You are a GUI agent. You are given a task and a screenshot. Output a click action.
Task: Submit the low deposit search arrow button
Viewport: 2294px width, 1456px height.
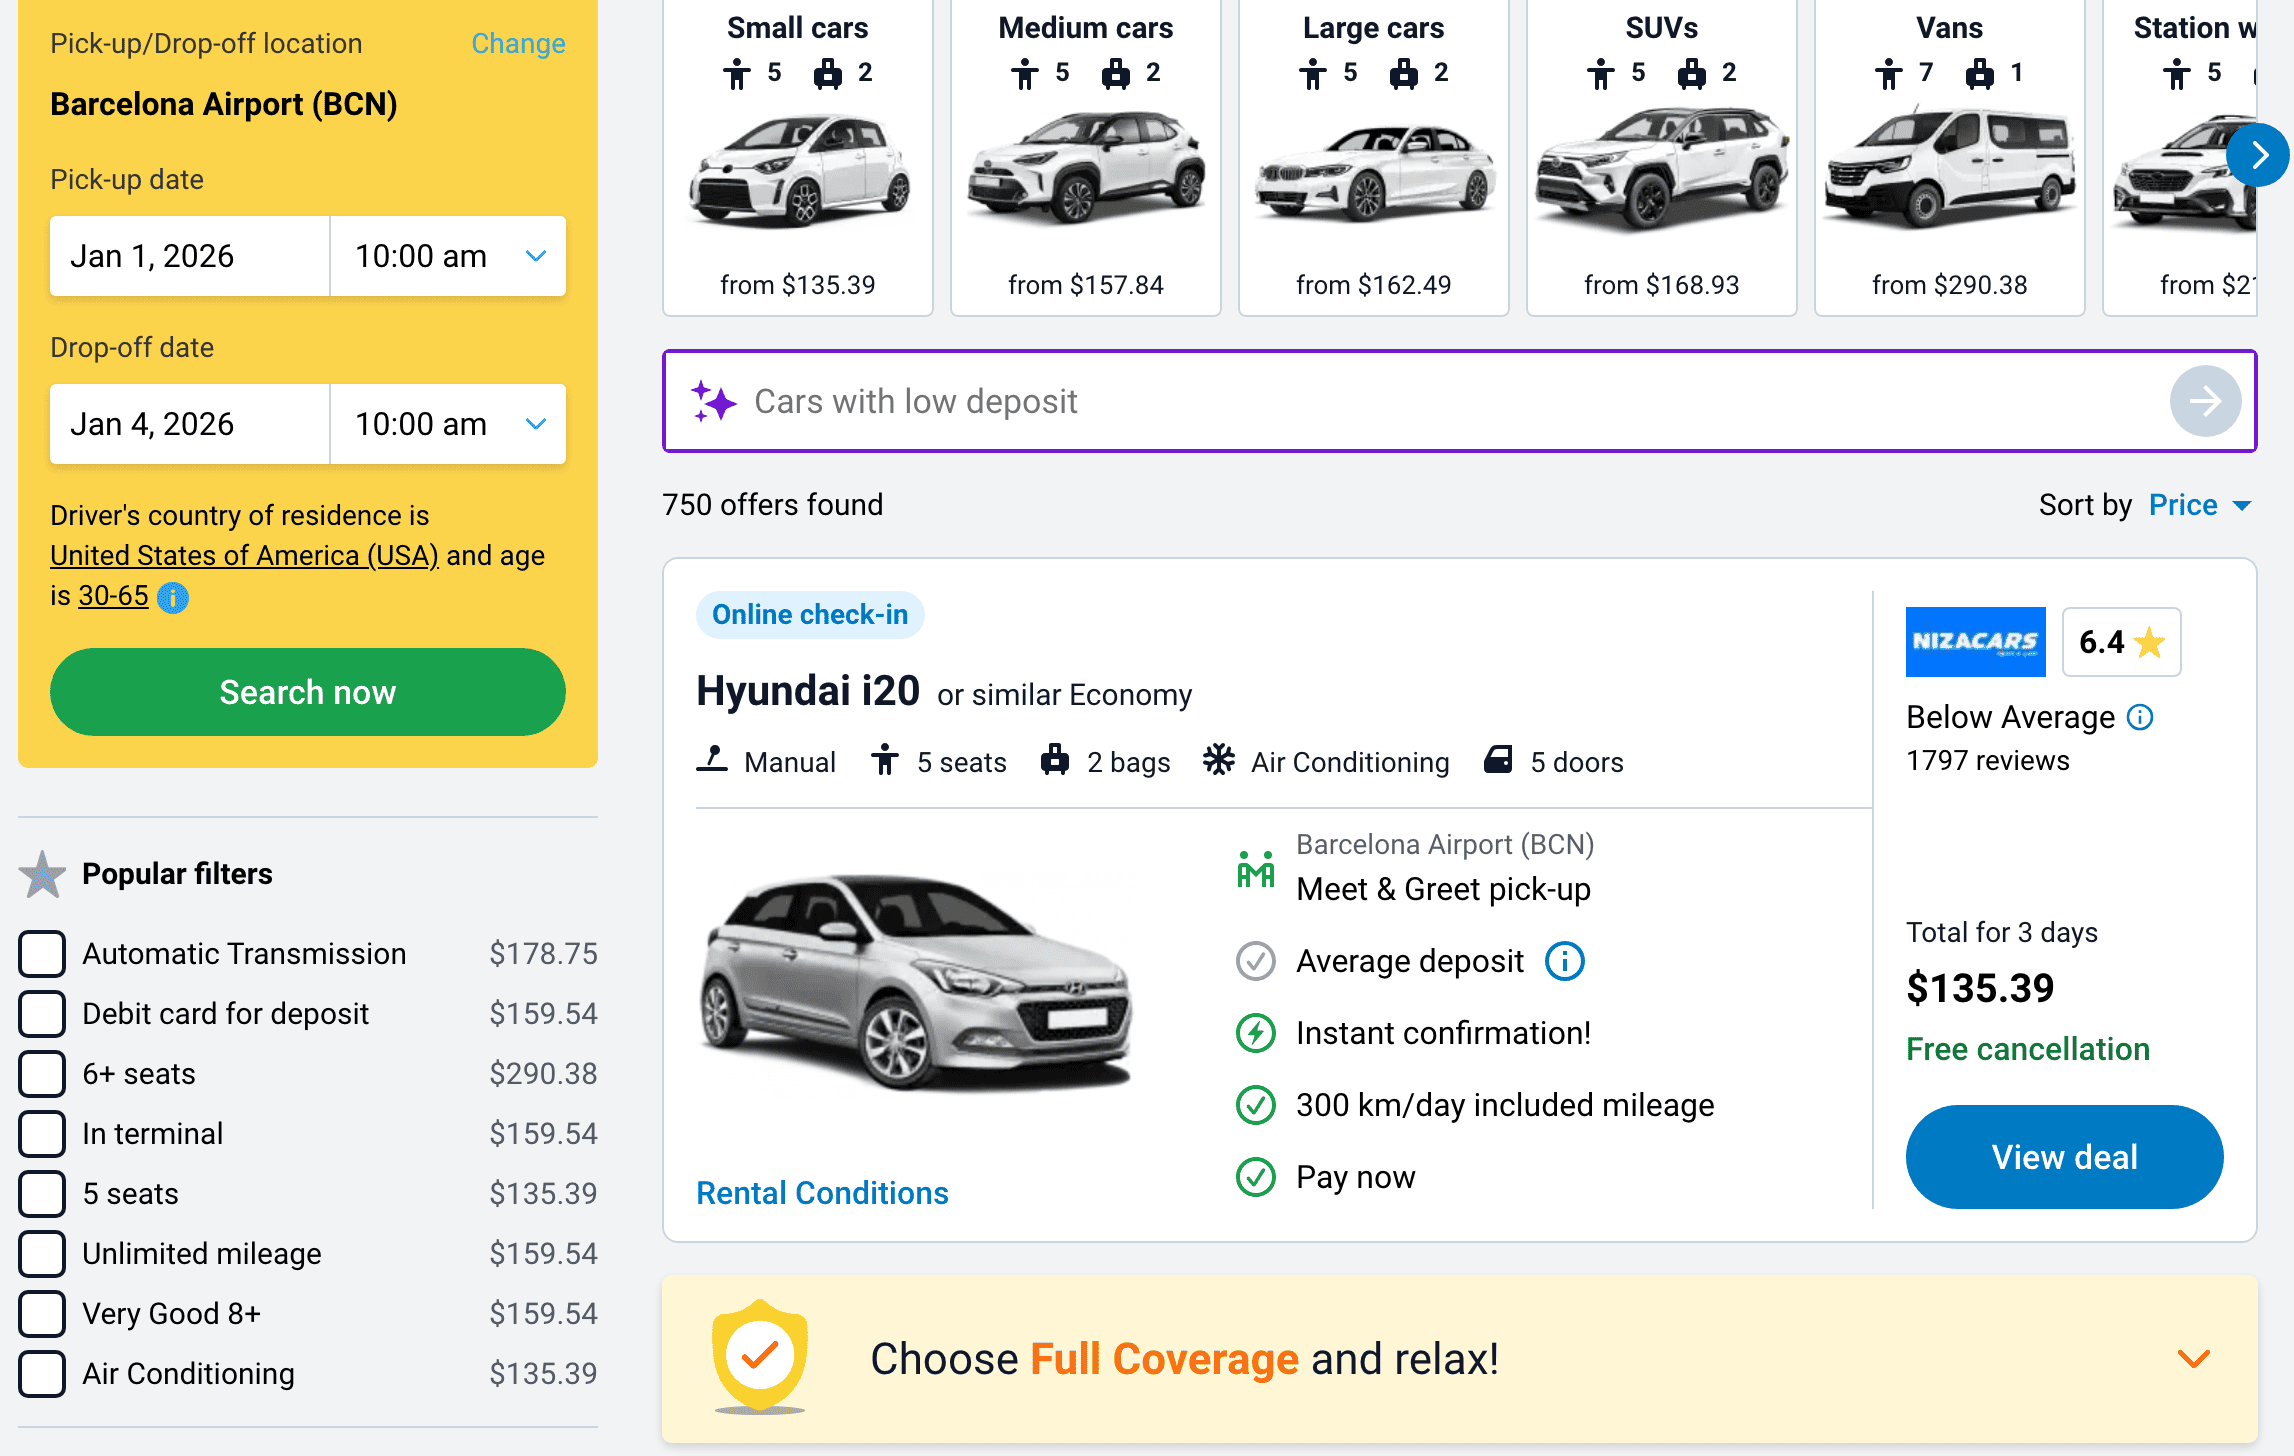[2204, 401]
